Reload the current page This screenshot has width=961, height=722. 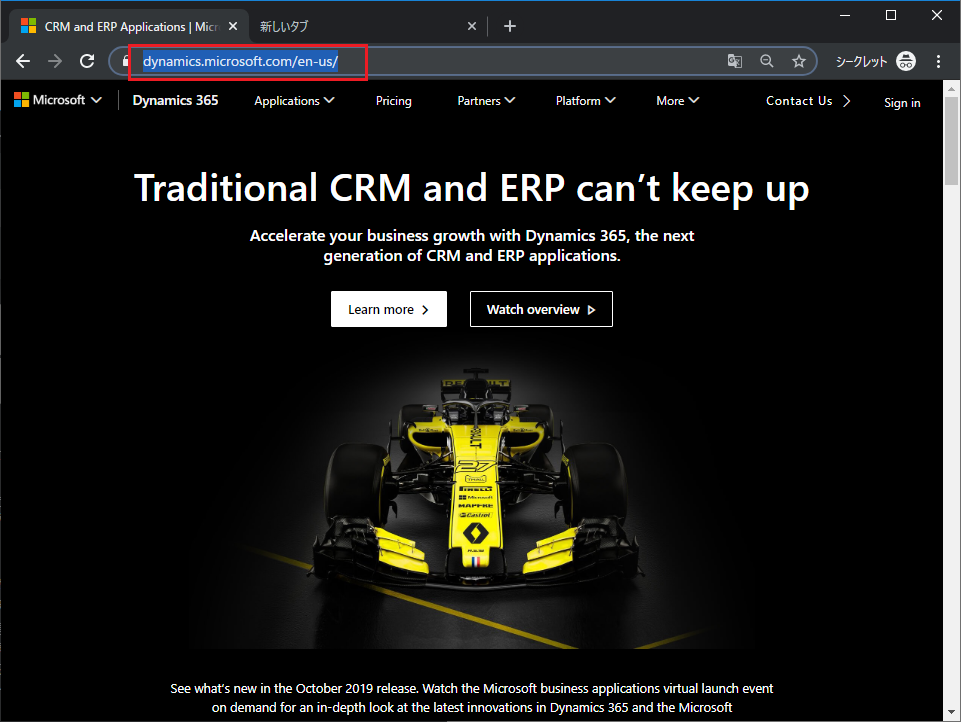pyautogui.click(x=87, y=61)
